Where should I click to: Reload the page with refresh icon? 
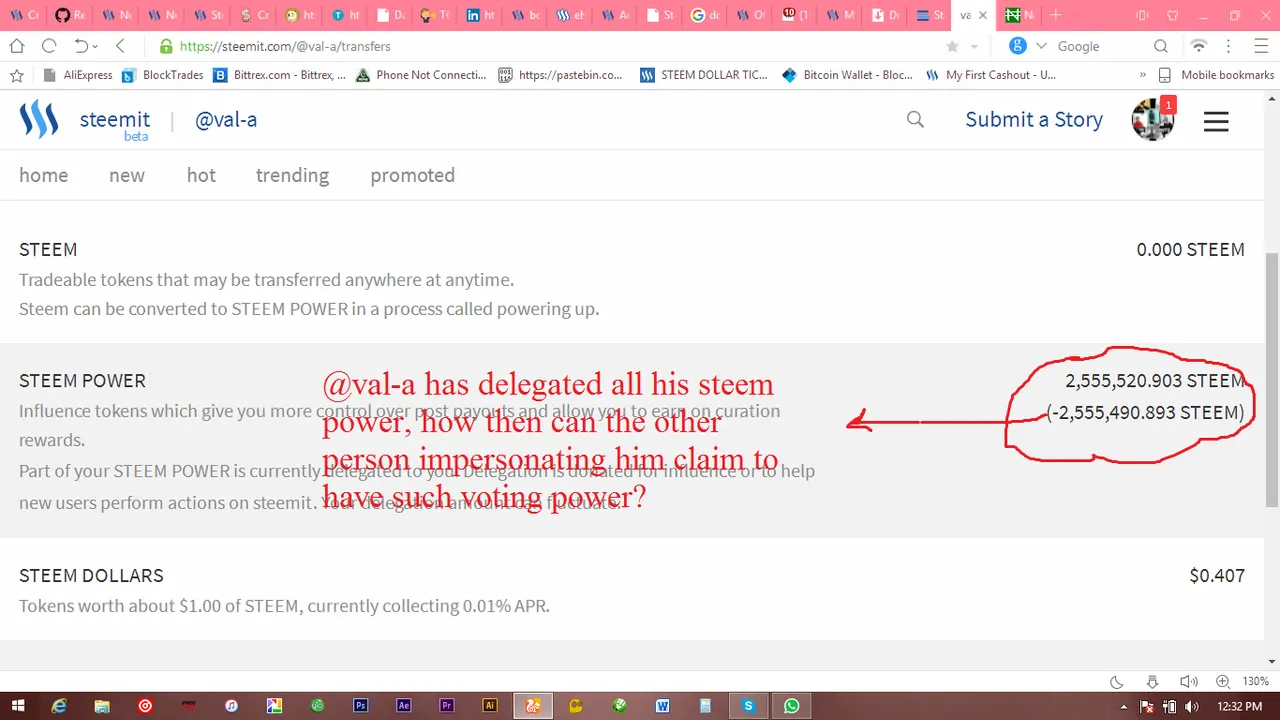click(49, 46)
